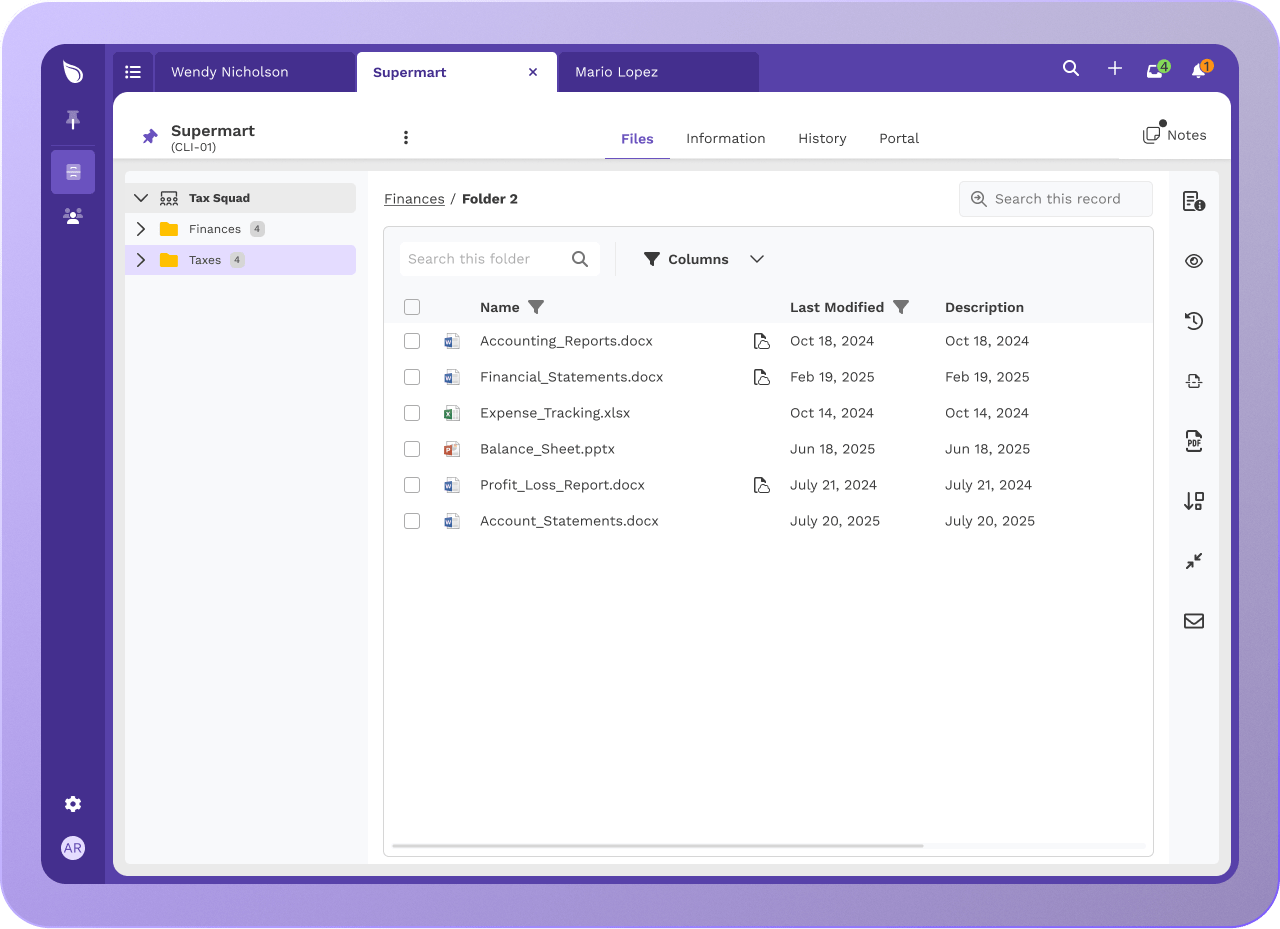Screen dimensions: 1280x929
Task: Open the file cabinet records sidebar icon
Action: [x=73, y=172]
